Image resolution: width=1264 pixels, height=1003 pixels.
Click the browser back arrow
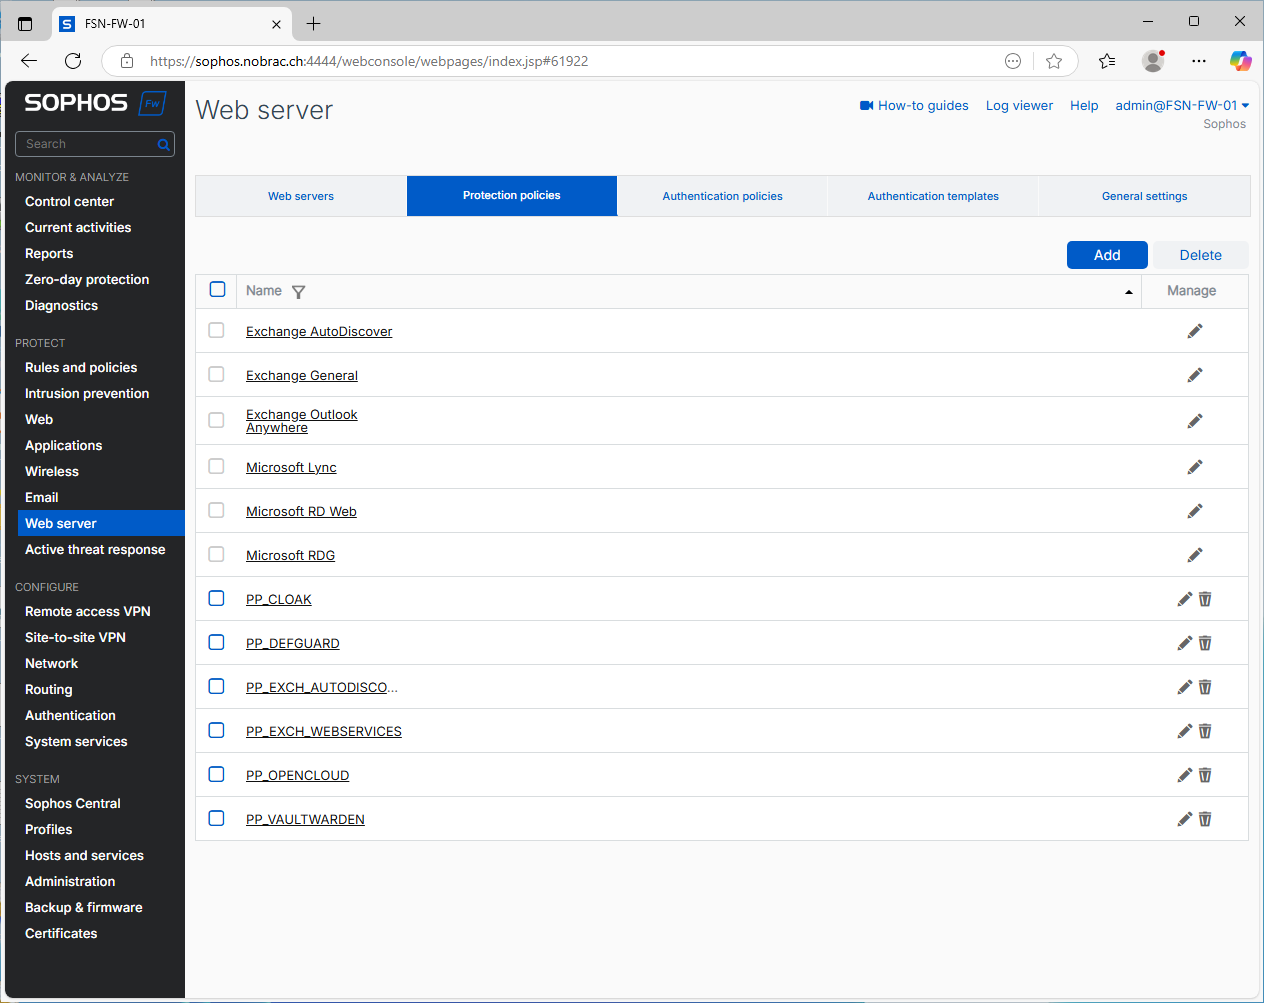click(x=29, y=61)
